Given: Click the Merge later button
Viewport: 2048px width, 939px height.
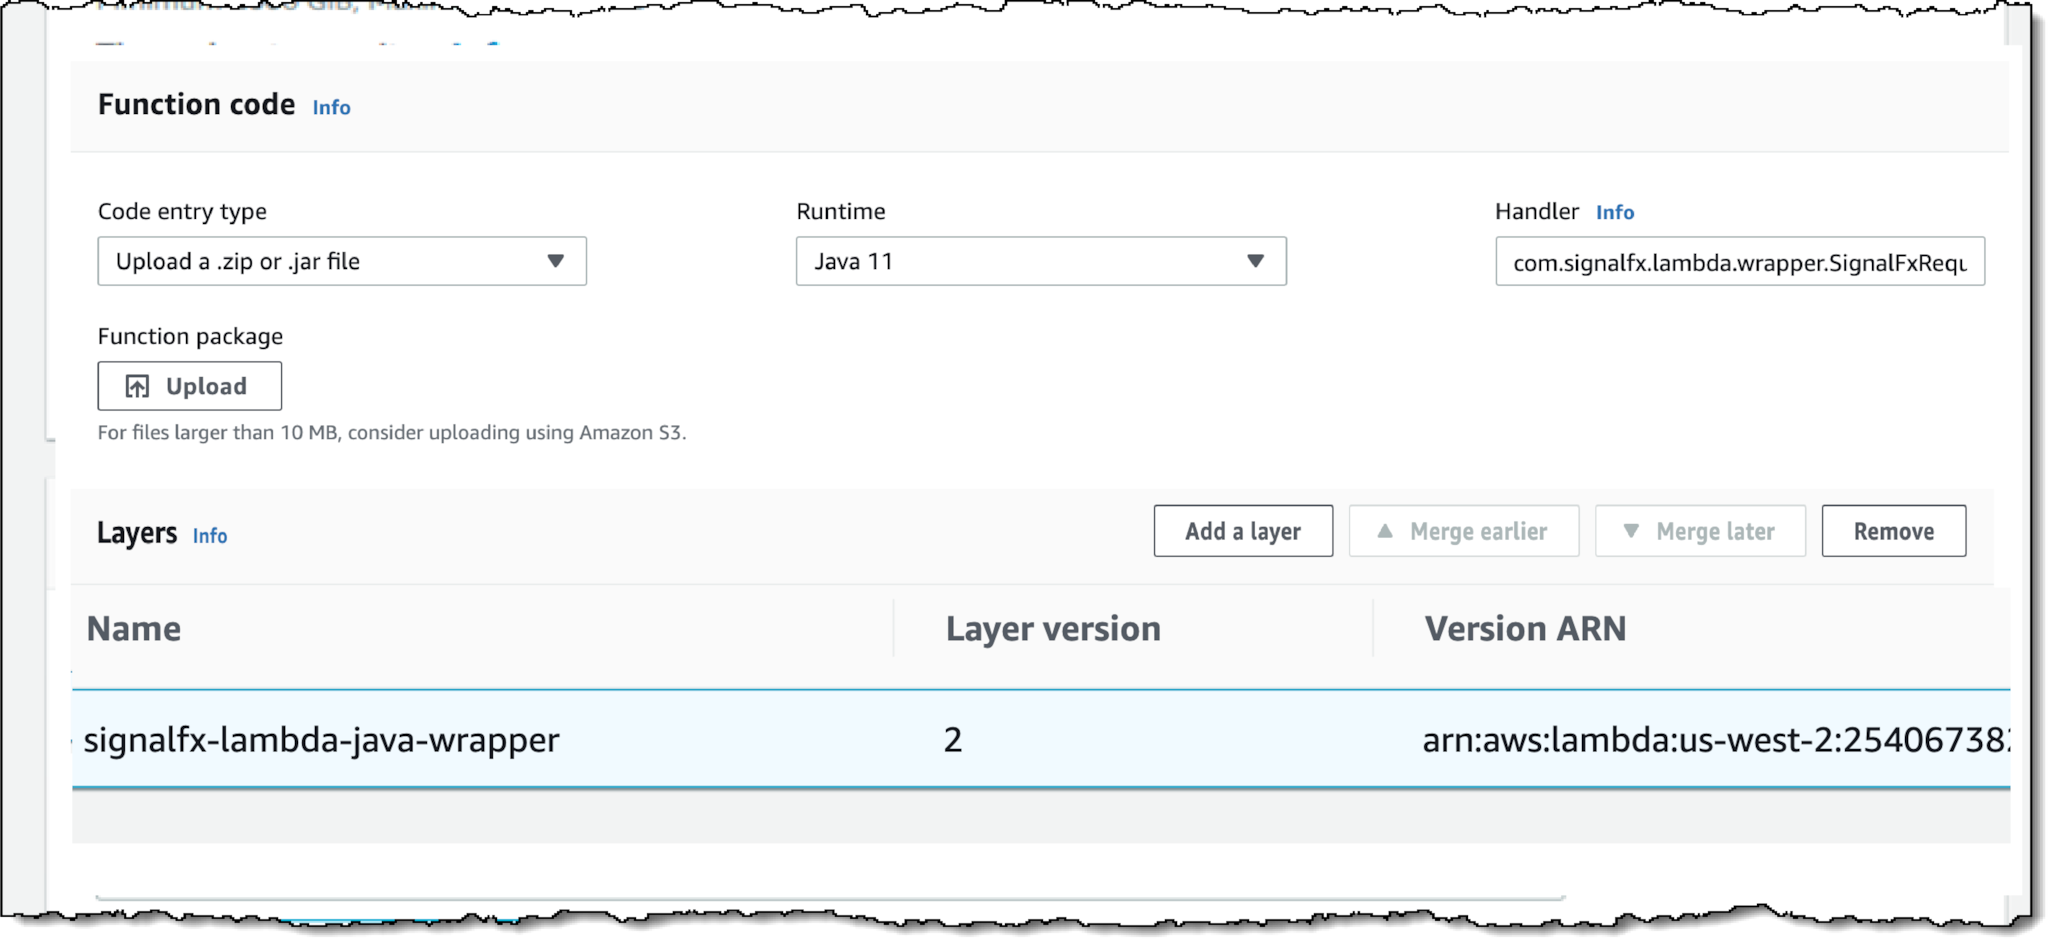Looking at the screenshot, I should click(x=1700, y=531).
